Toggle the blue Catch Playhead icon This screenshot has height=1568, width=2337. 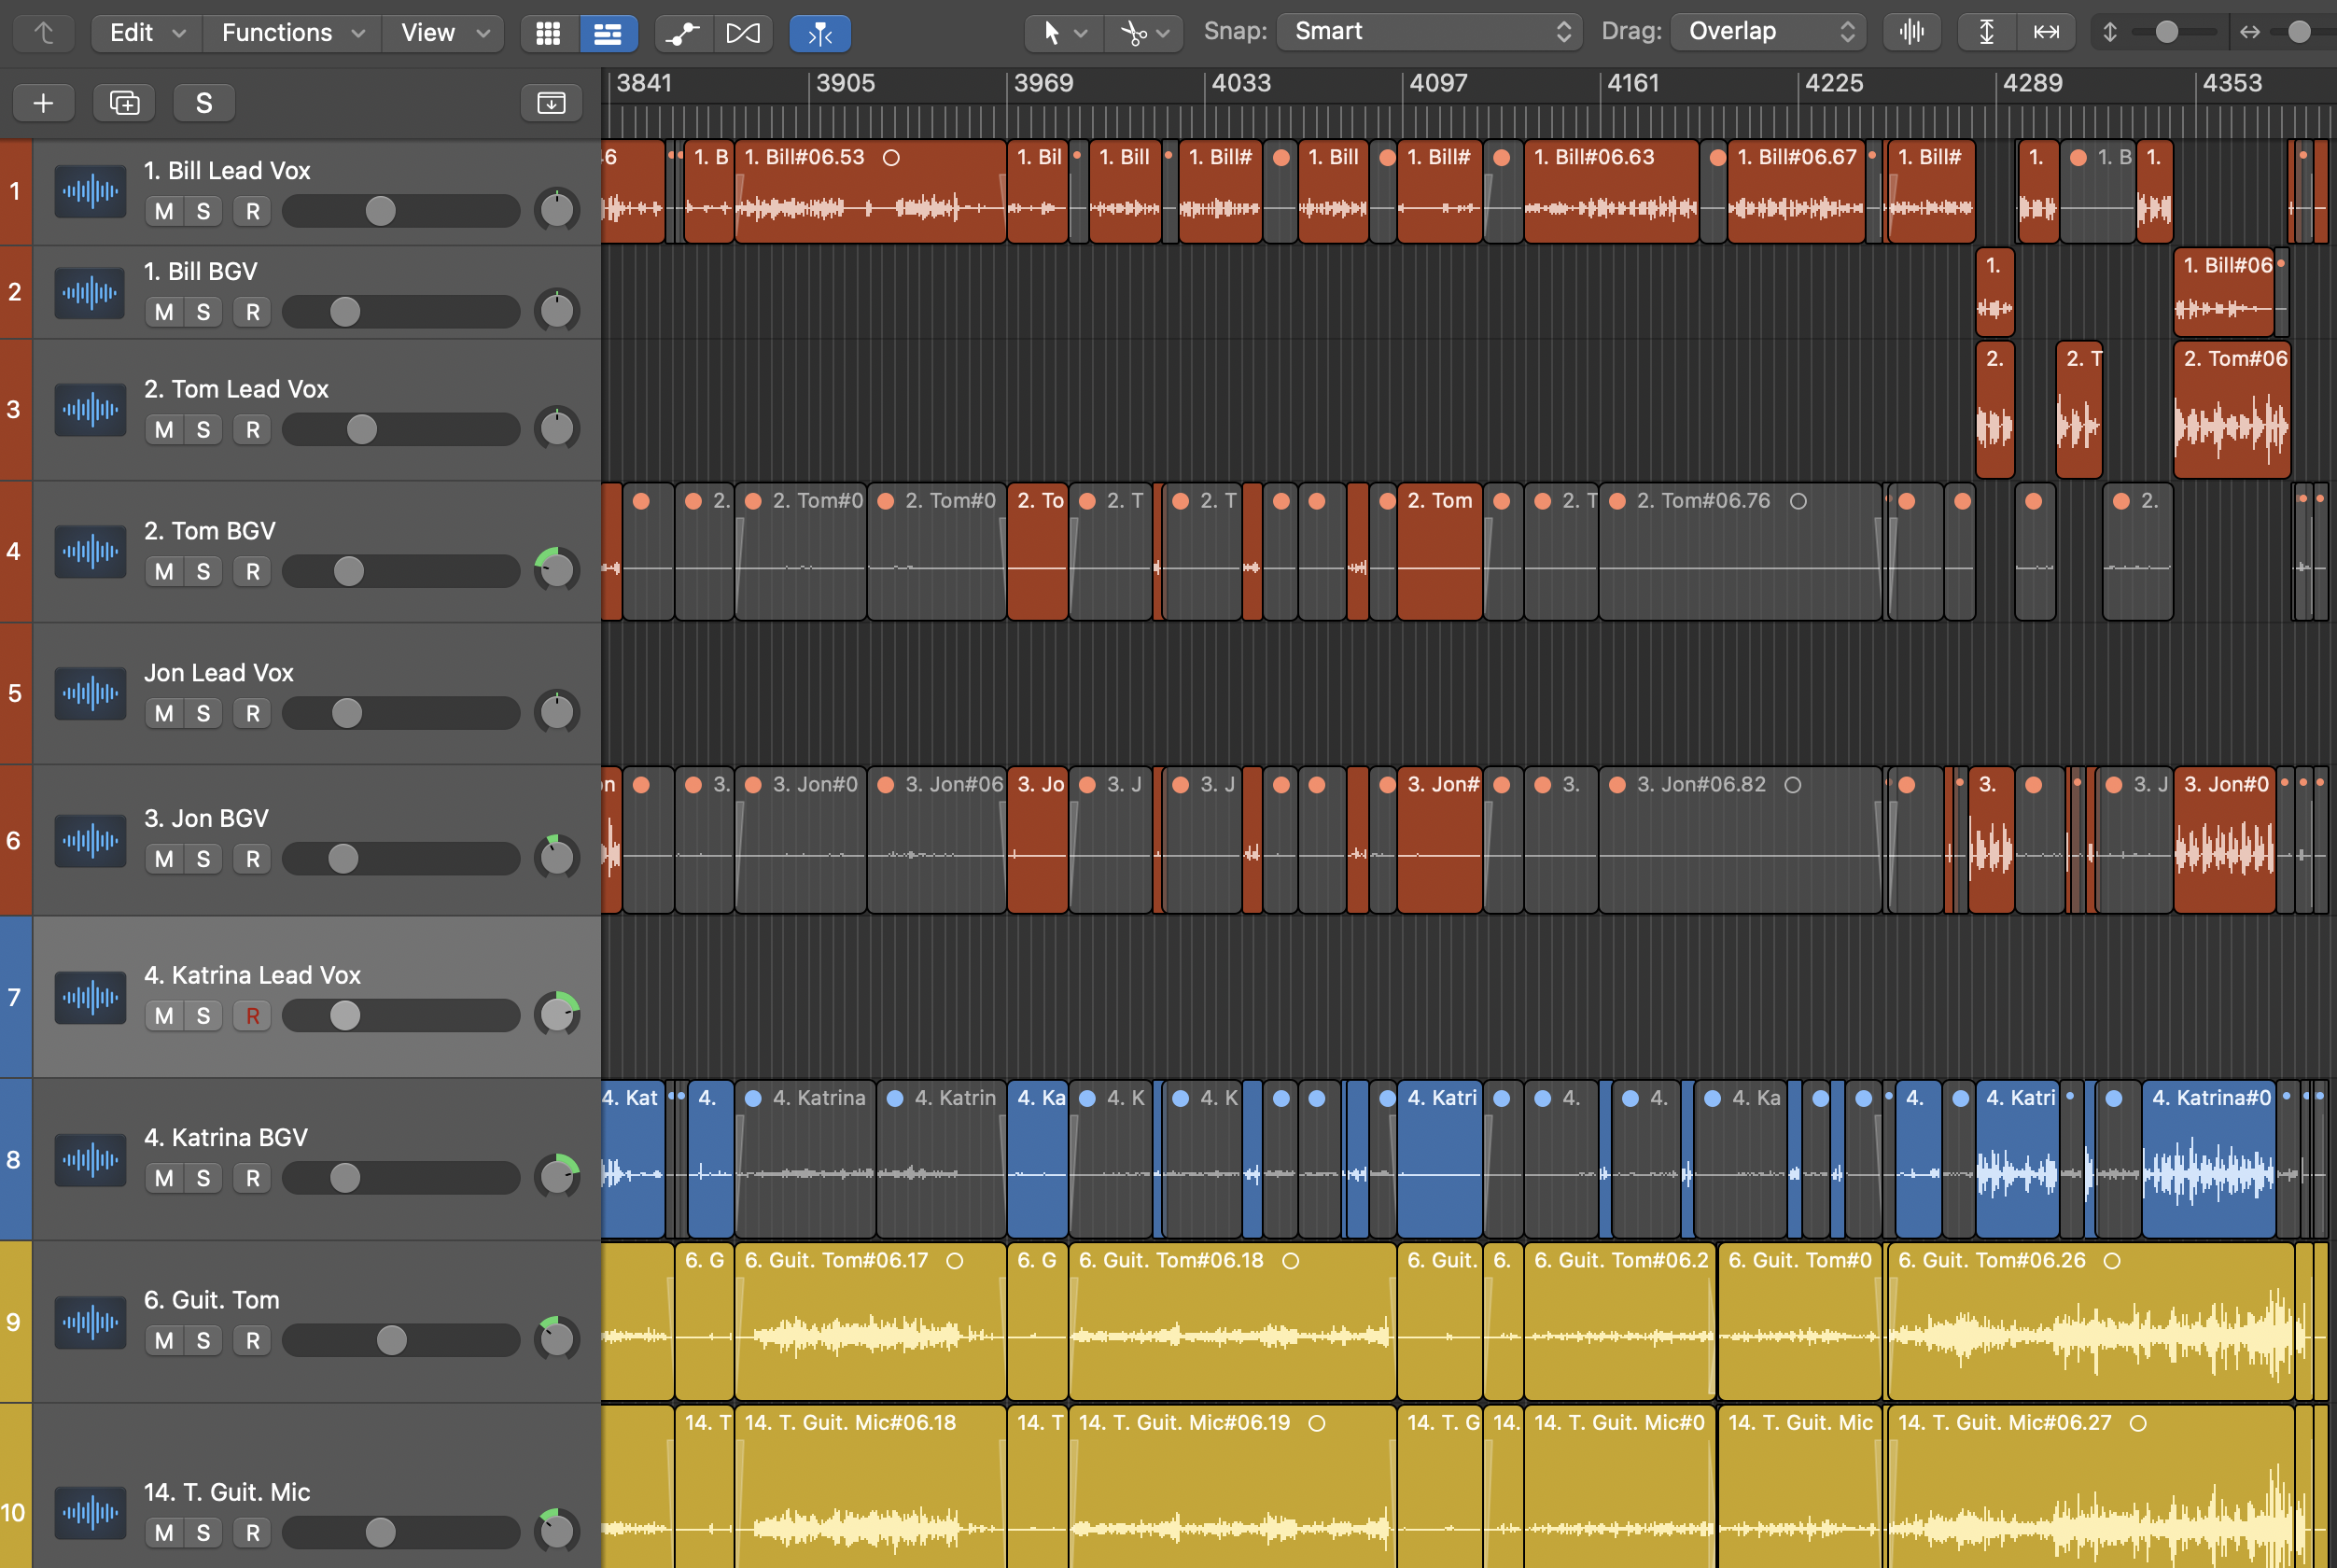(820, 33)
